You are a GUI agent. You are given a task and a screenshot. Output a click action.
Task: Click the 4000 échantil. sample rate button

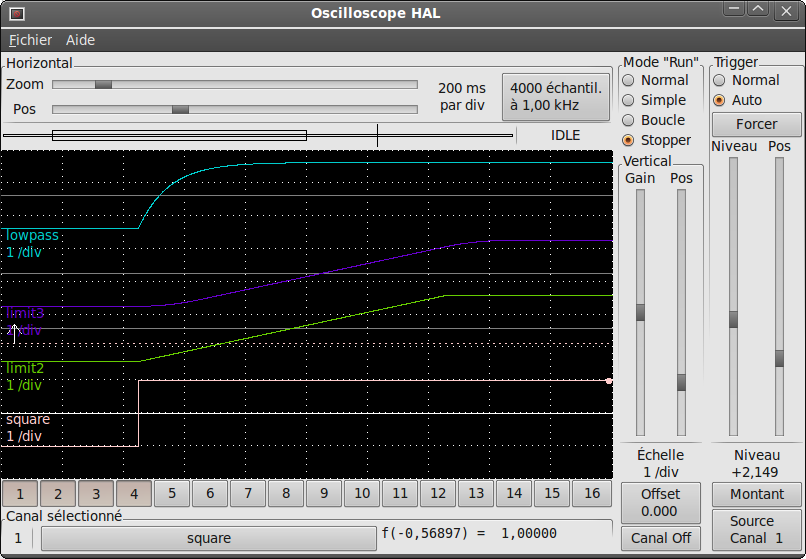(556, 96)
